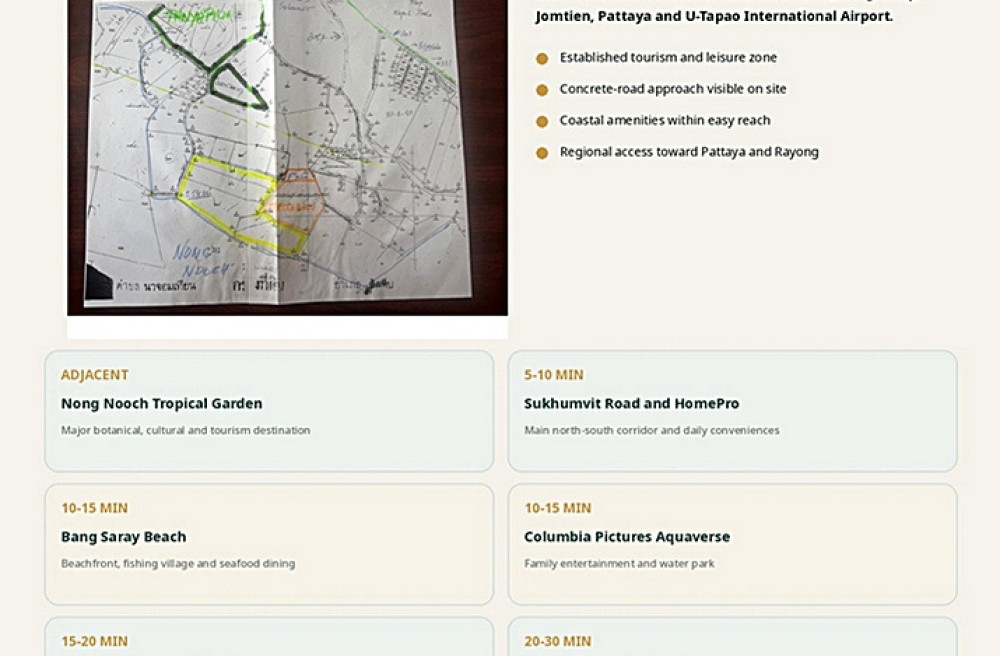The height and width of the screenshot is (656, 1000).
Task: Click 10-15 MIN label above Bang Saray Beach
Action: pyautogui.click(x=94, y=508)
